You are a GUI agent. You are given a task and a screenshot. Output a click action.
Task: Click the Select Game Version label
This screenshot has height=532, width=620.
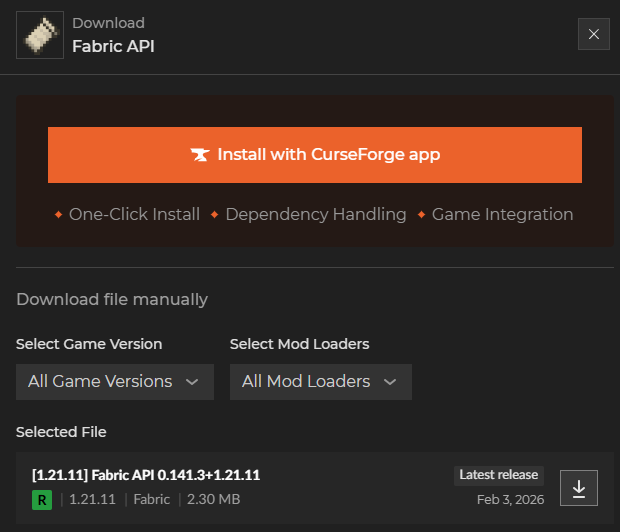click(x=89, y=344)
